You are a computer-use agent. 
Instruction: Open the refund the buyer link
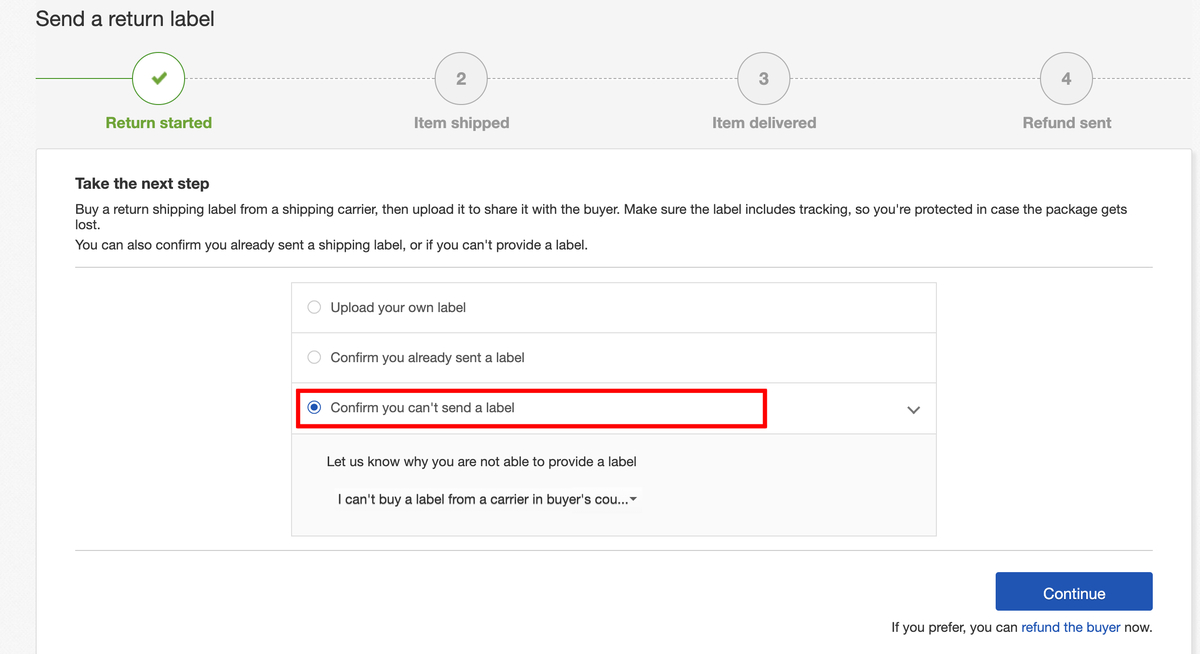coord(1071,628)
